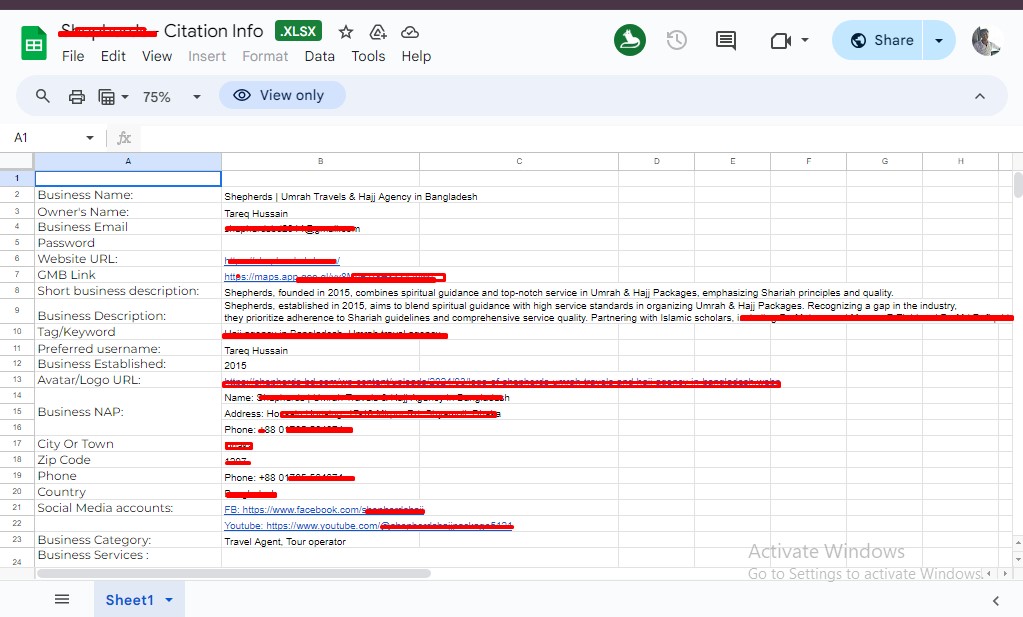Viewport: 1023px width, 617px height.
Task: Switch to the Sheet1 tab
Action: click(129, 600)
